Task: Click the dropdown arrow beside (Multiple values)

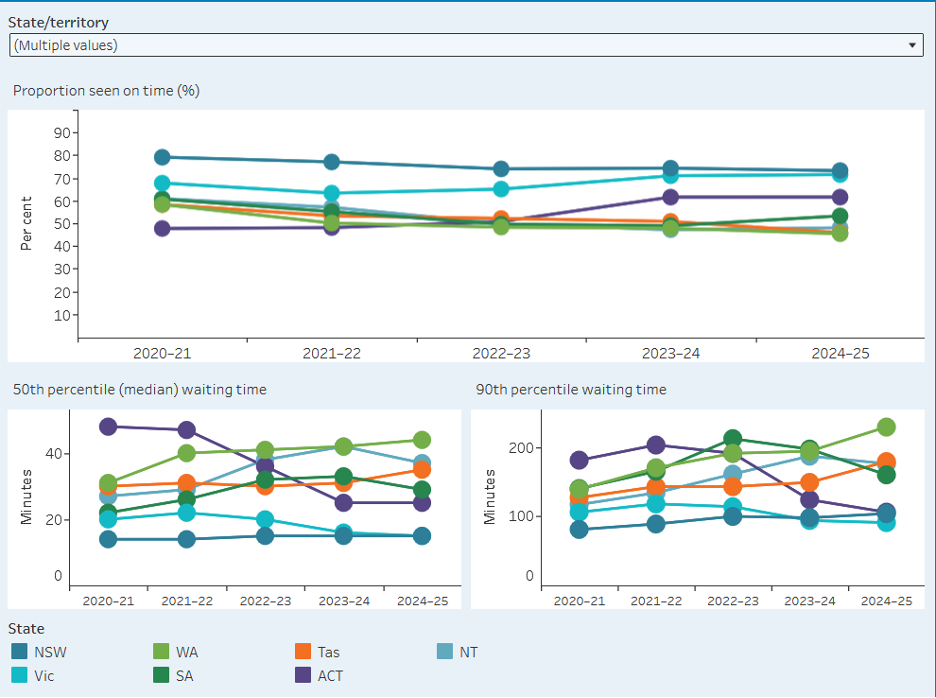Action: click(x=911, y=45)
